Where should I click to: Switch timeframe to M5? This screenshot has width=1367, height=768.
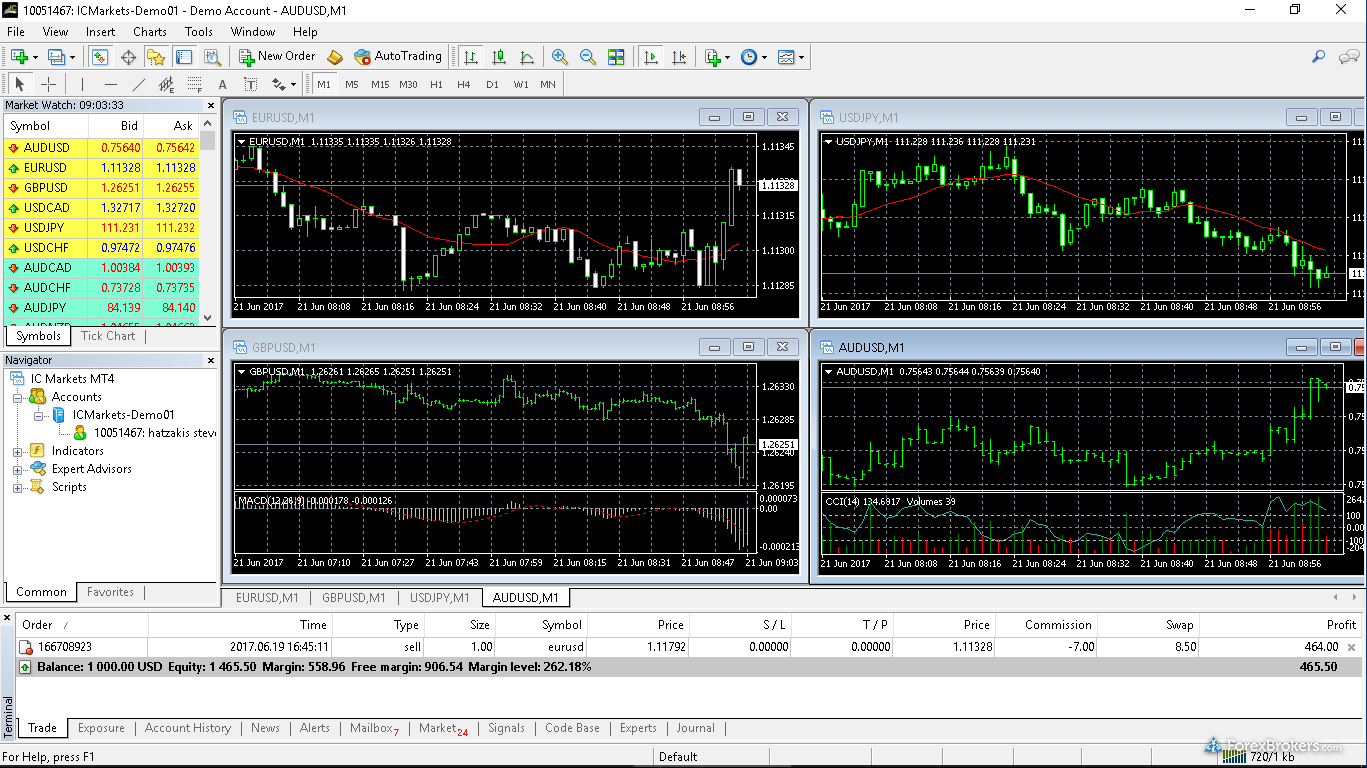coord(352,84)
